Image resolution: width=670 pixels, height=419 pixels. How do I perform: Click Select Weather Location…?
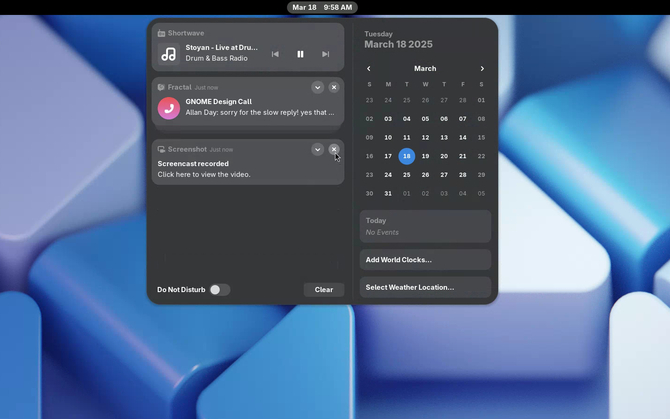pos(425,287)
